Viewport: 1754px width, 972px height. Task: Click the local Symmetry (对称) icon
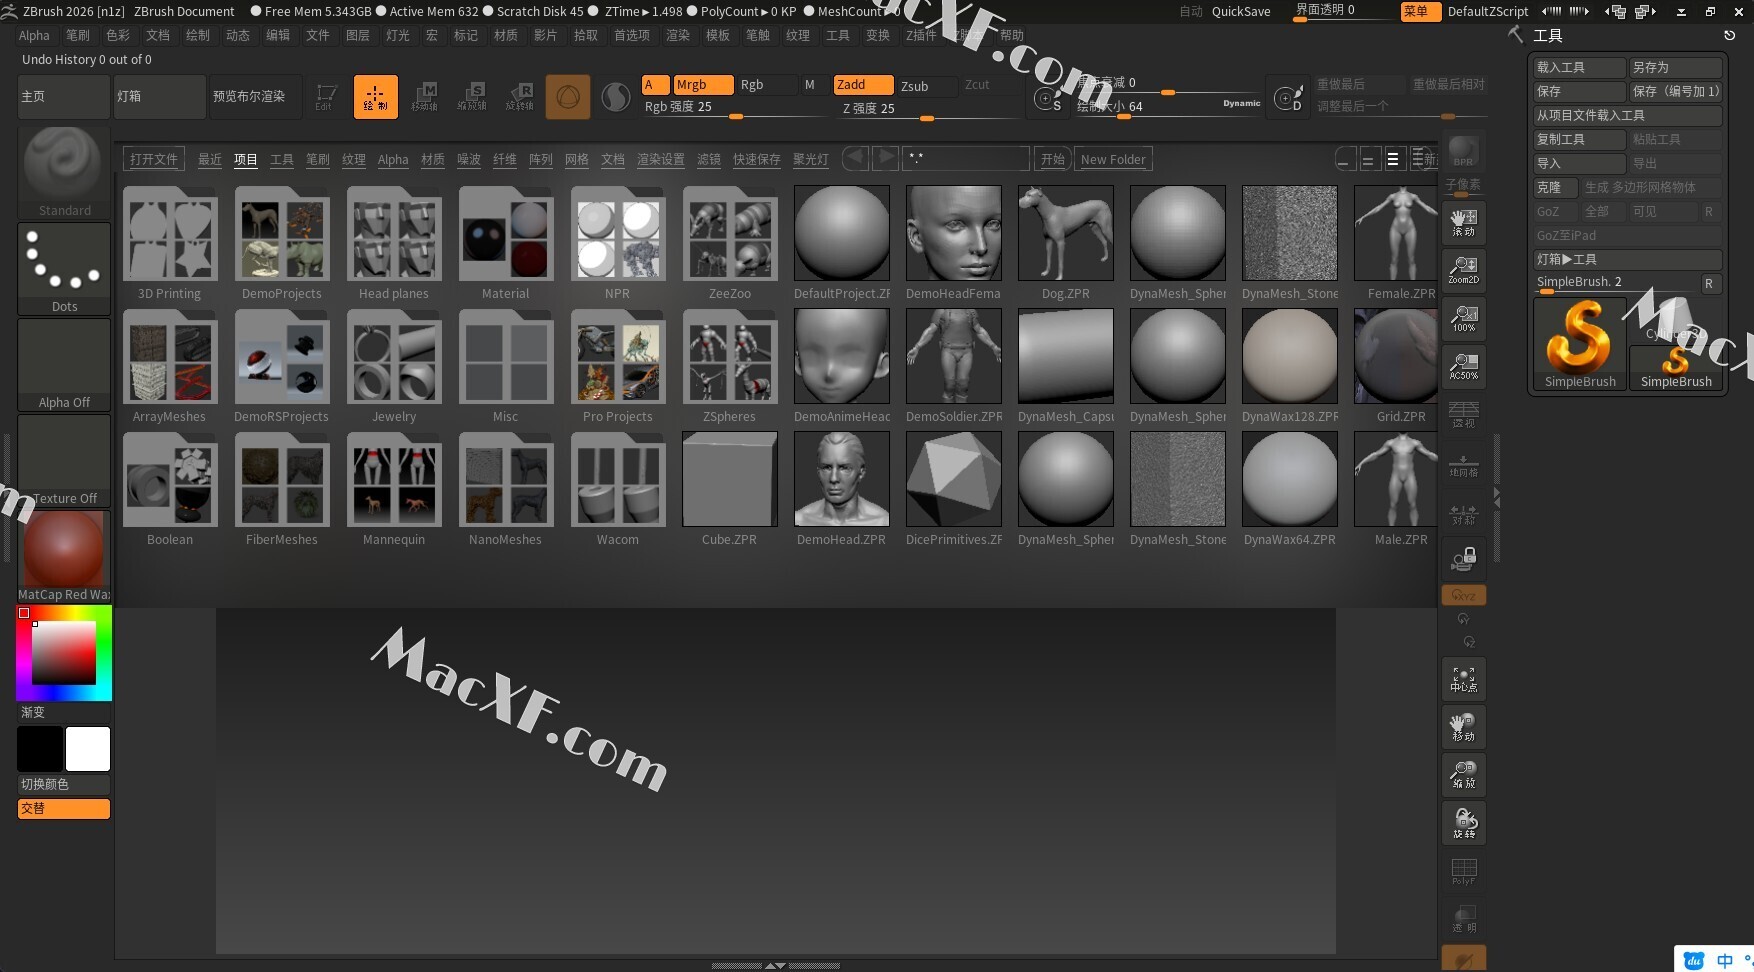1463,513
